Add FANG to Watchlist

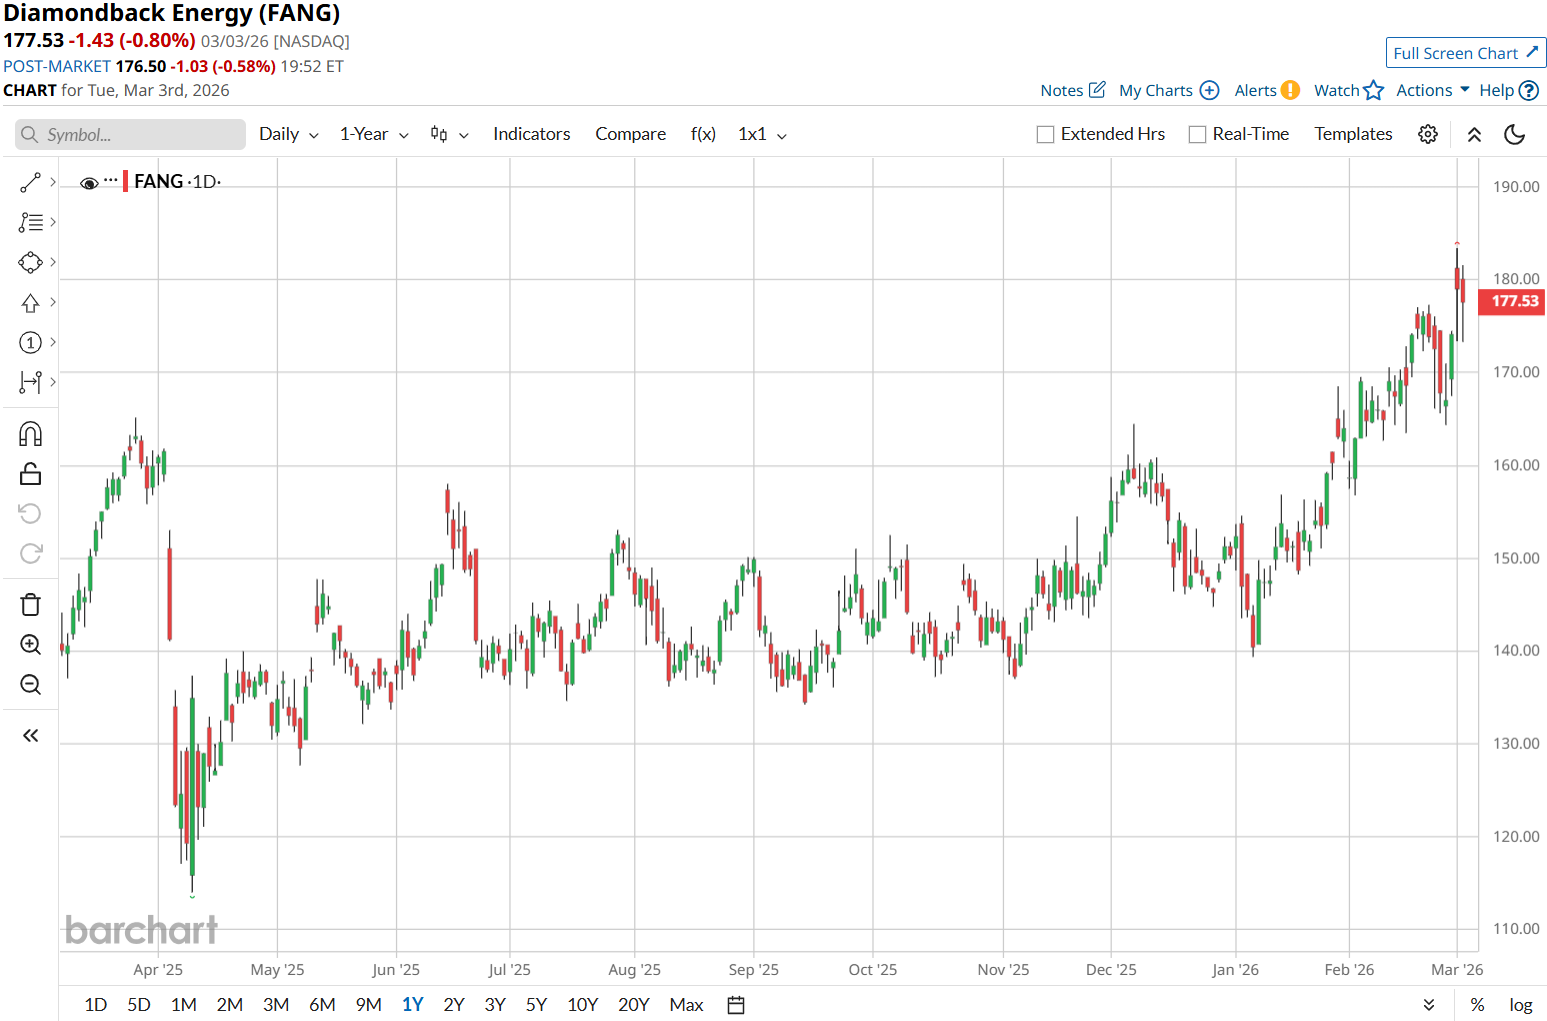pyautogui.click(x=1349, y=90)
